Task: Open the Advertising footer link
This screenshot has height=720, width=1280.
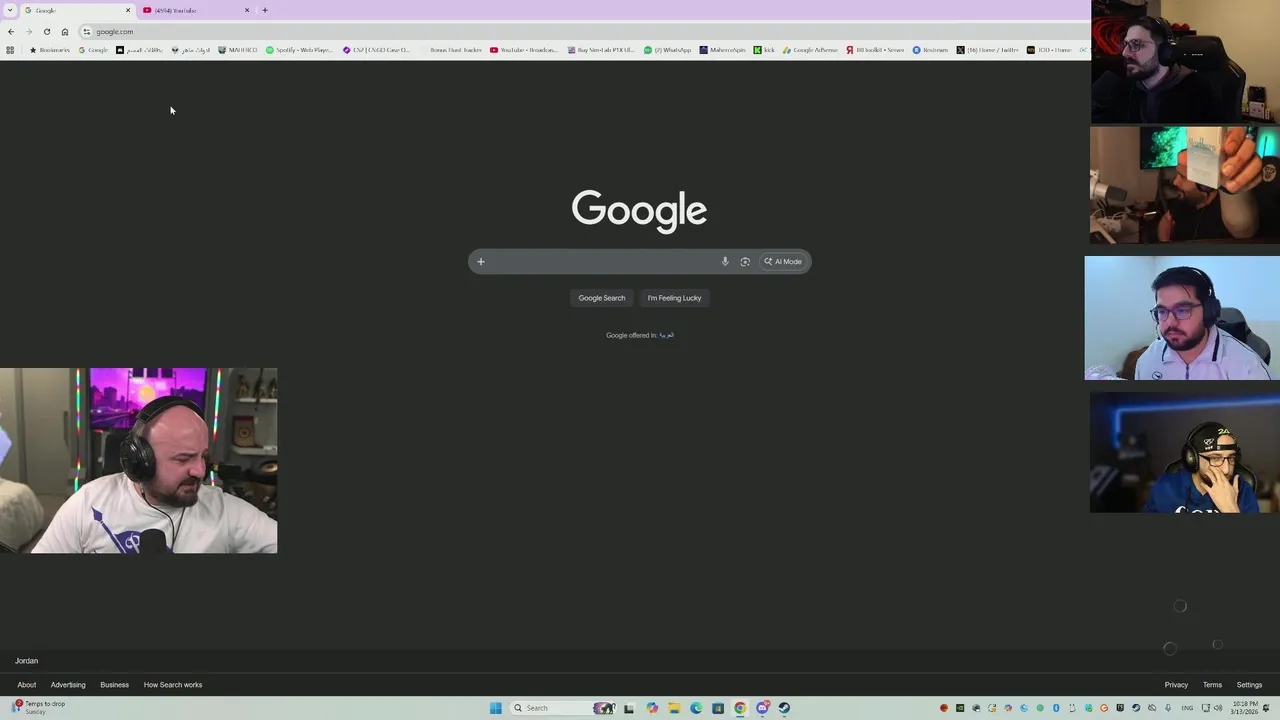Action: (68, 685)
